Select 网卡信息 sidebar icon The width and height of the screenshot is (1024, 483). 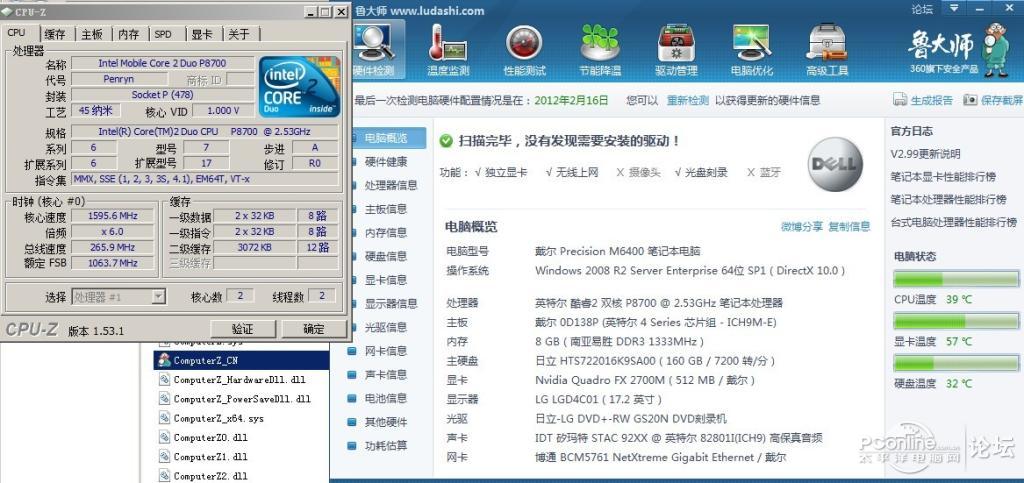353,351
